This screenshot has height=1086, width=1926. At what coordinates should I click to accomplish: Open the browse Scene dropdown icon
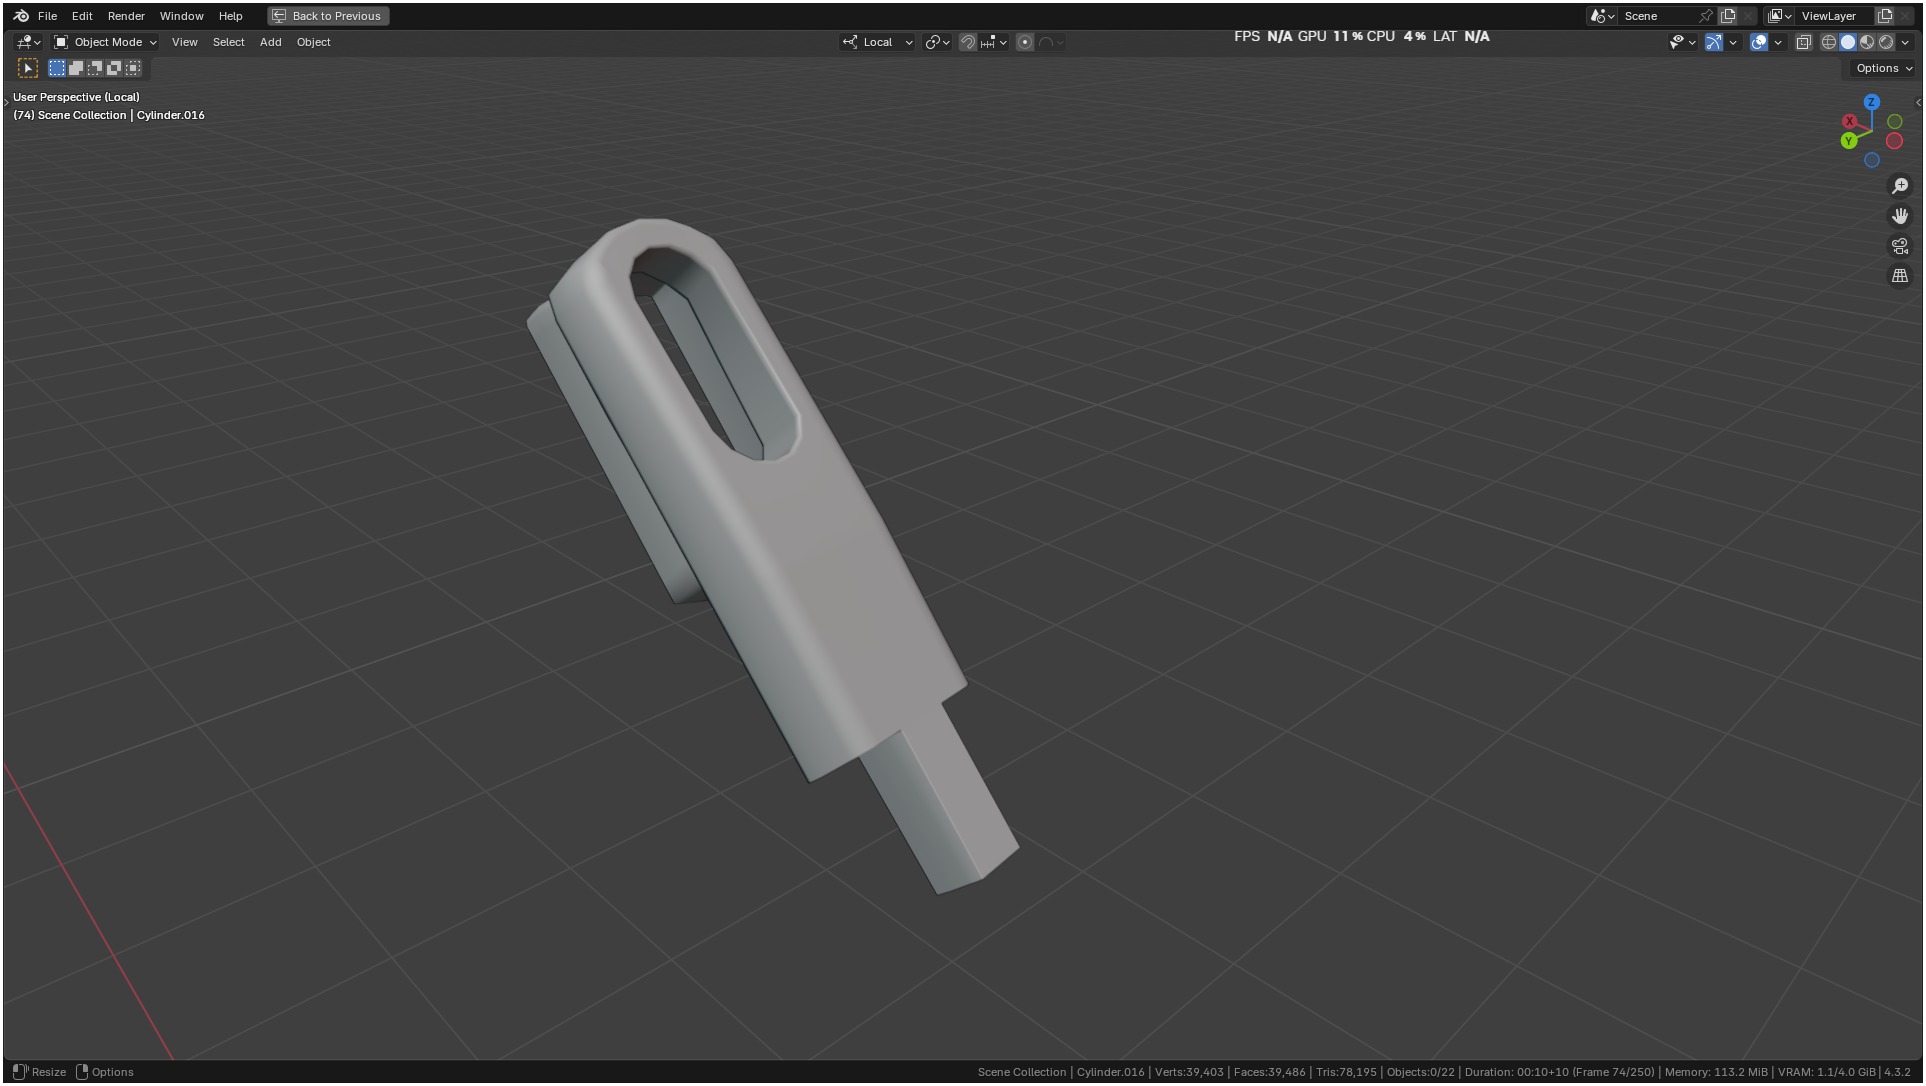[x=1603, y=16]
